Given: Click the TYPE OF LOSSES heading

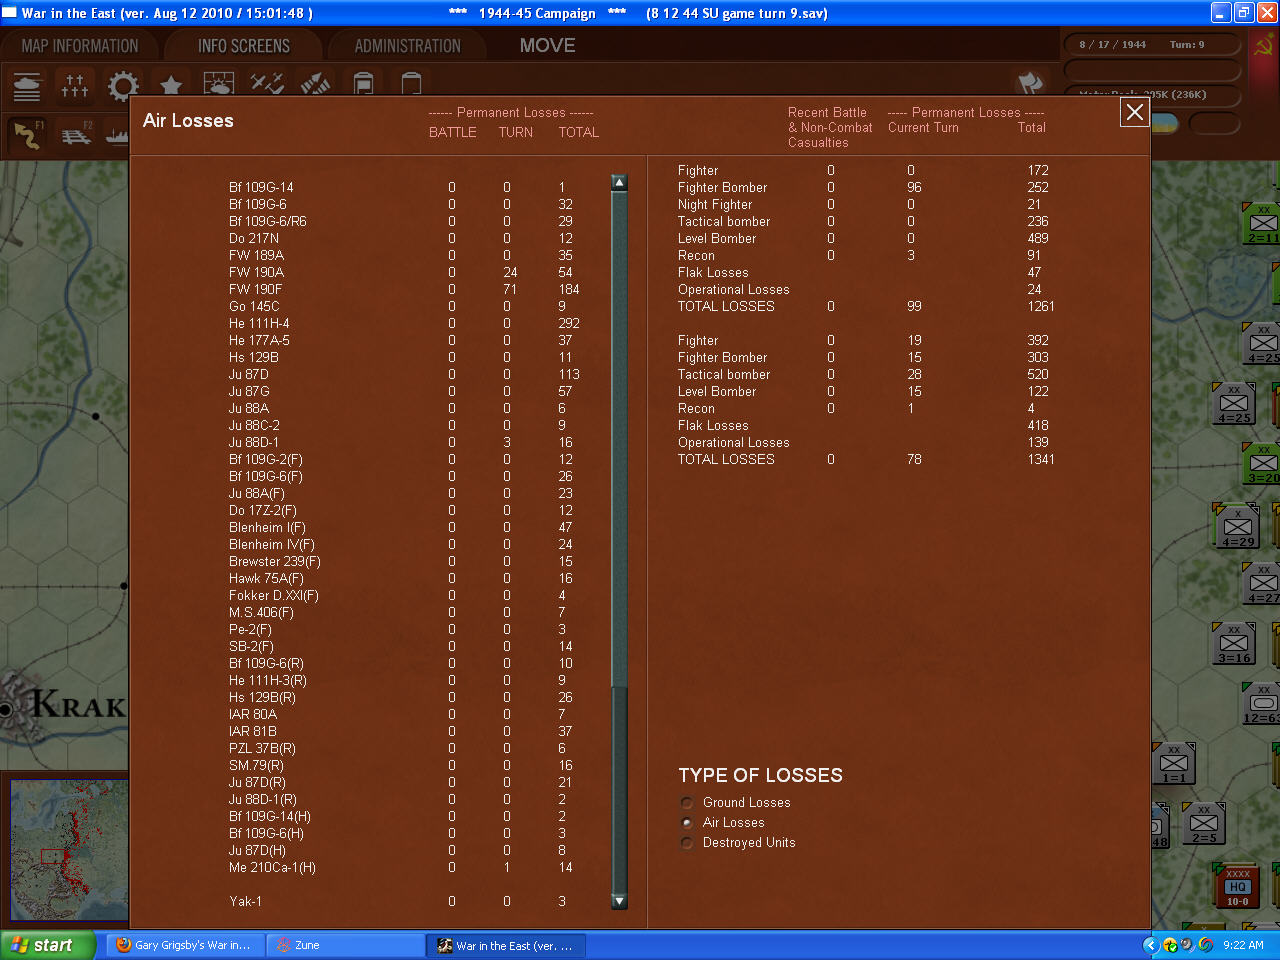Looking at the screenshot, I should coord(760,775).
